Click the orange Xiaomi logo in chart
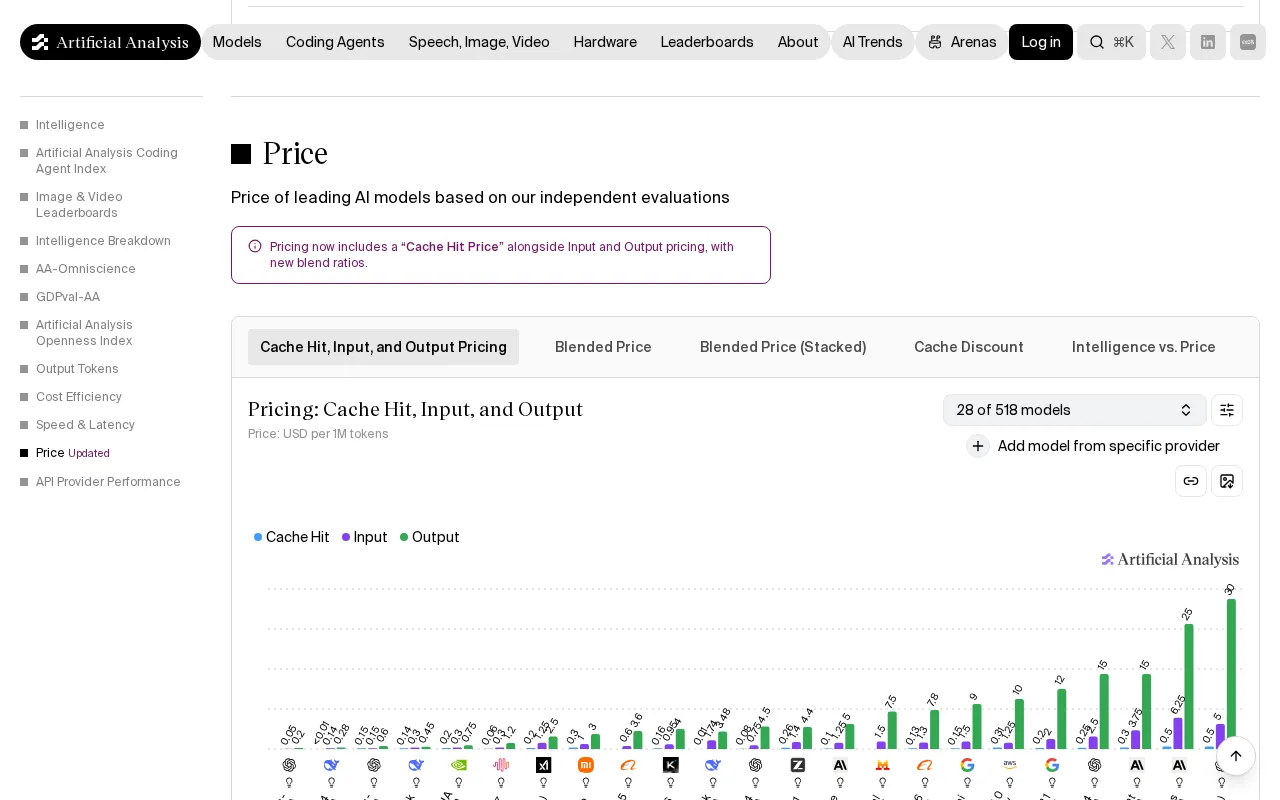This screenshot has width=1280, height=800. coord(586,765)
